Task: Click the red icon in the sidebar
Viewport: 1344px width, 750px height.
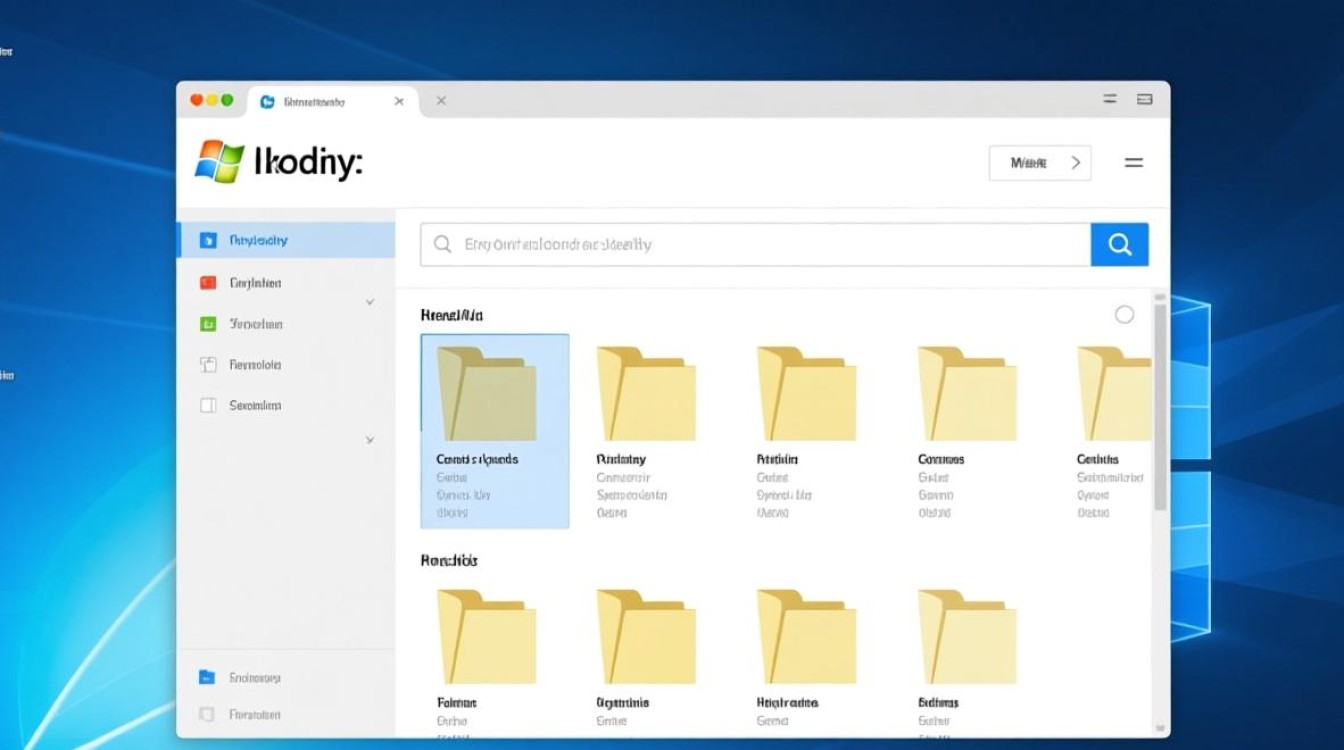Action: coord(210,282)
